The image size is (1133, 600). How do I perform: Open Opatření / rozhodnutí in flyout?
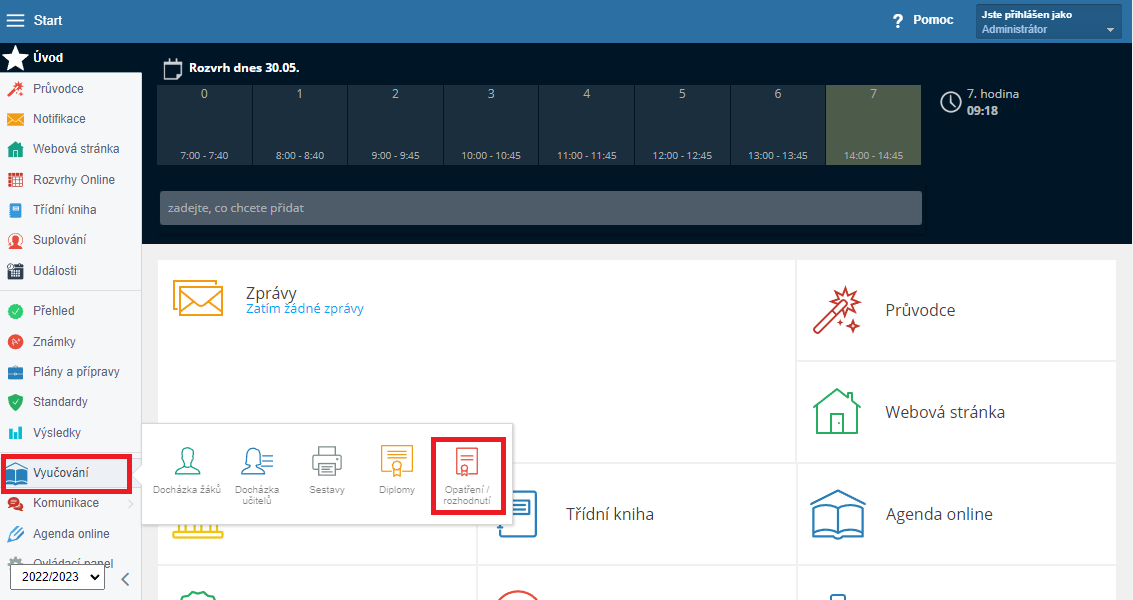(x=468, y=475)
